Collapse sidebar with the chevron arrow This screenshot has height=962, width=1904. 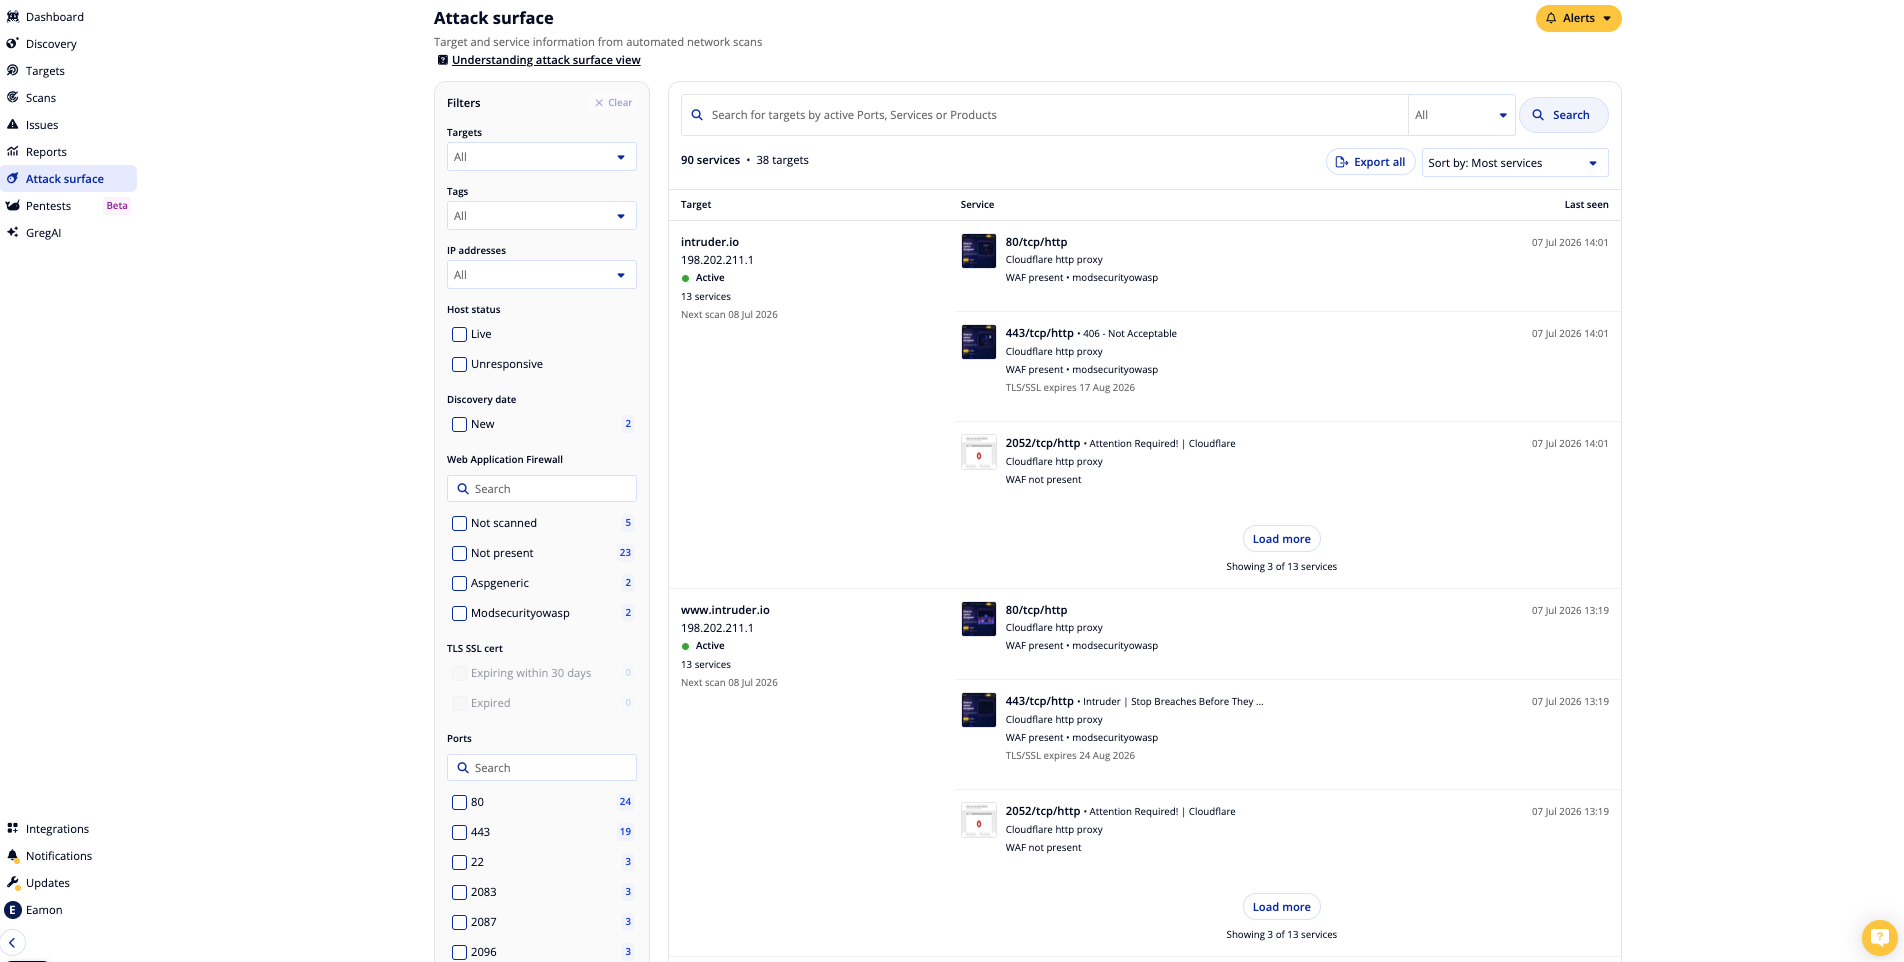pos(12,942)
